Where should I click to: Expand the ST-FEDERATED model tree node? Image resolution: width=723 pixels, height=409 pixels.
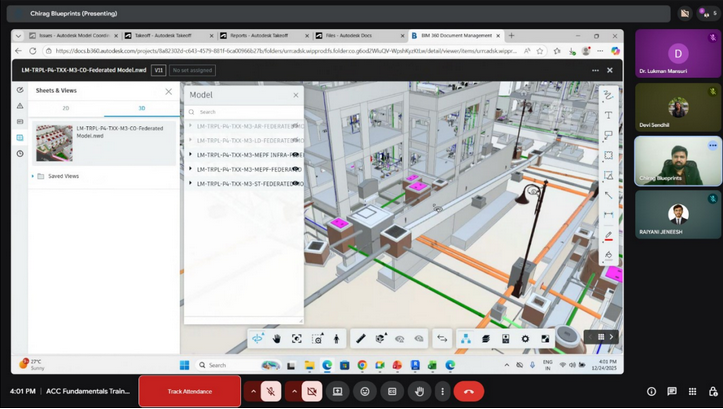[x=191, y=183]
